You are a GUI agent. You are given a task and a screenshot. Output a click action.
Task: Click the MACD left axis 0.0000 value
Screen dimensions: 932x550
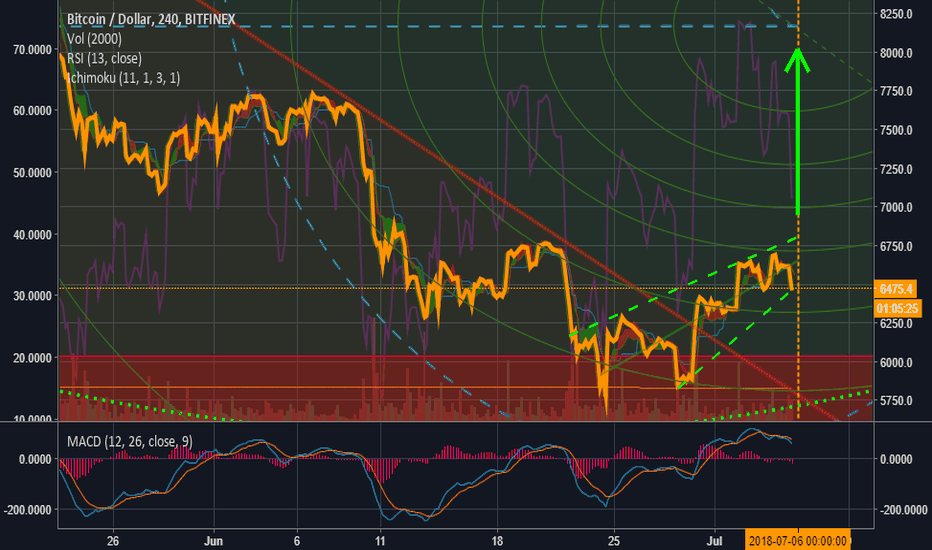click(x=35, y=460)
